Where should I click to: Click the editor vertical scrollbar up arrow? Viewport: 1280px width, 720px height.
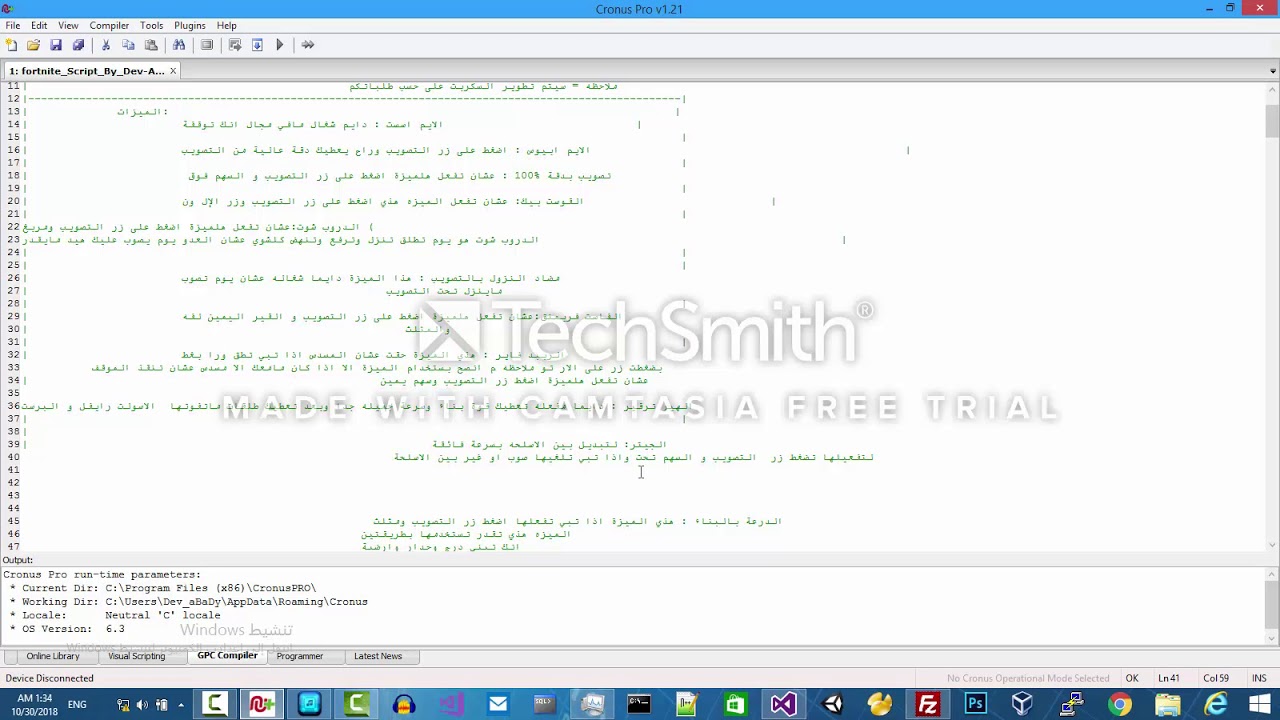click(1272, 91)
